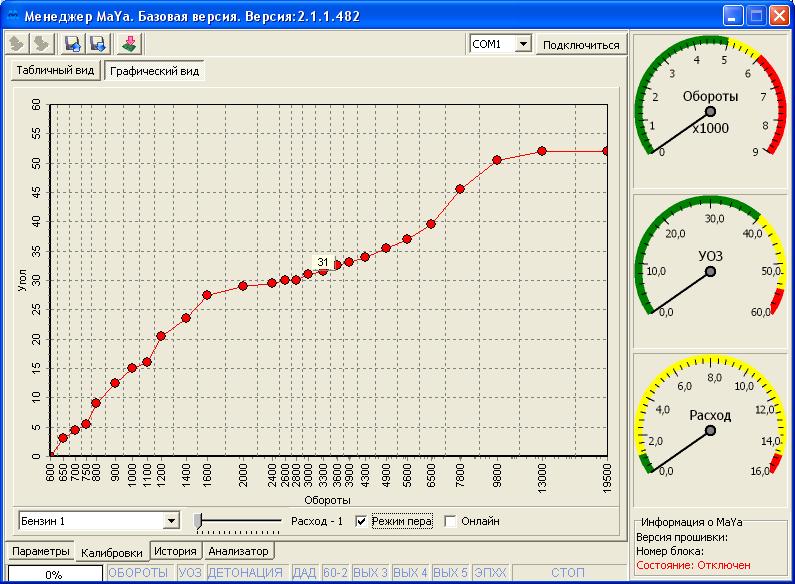The image size is (795, 584).
Task: Click the СТОП status indicator
Action: coord(567,573)
